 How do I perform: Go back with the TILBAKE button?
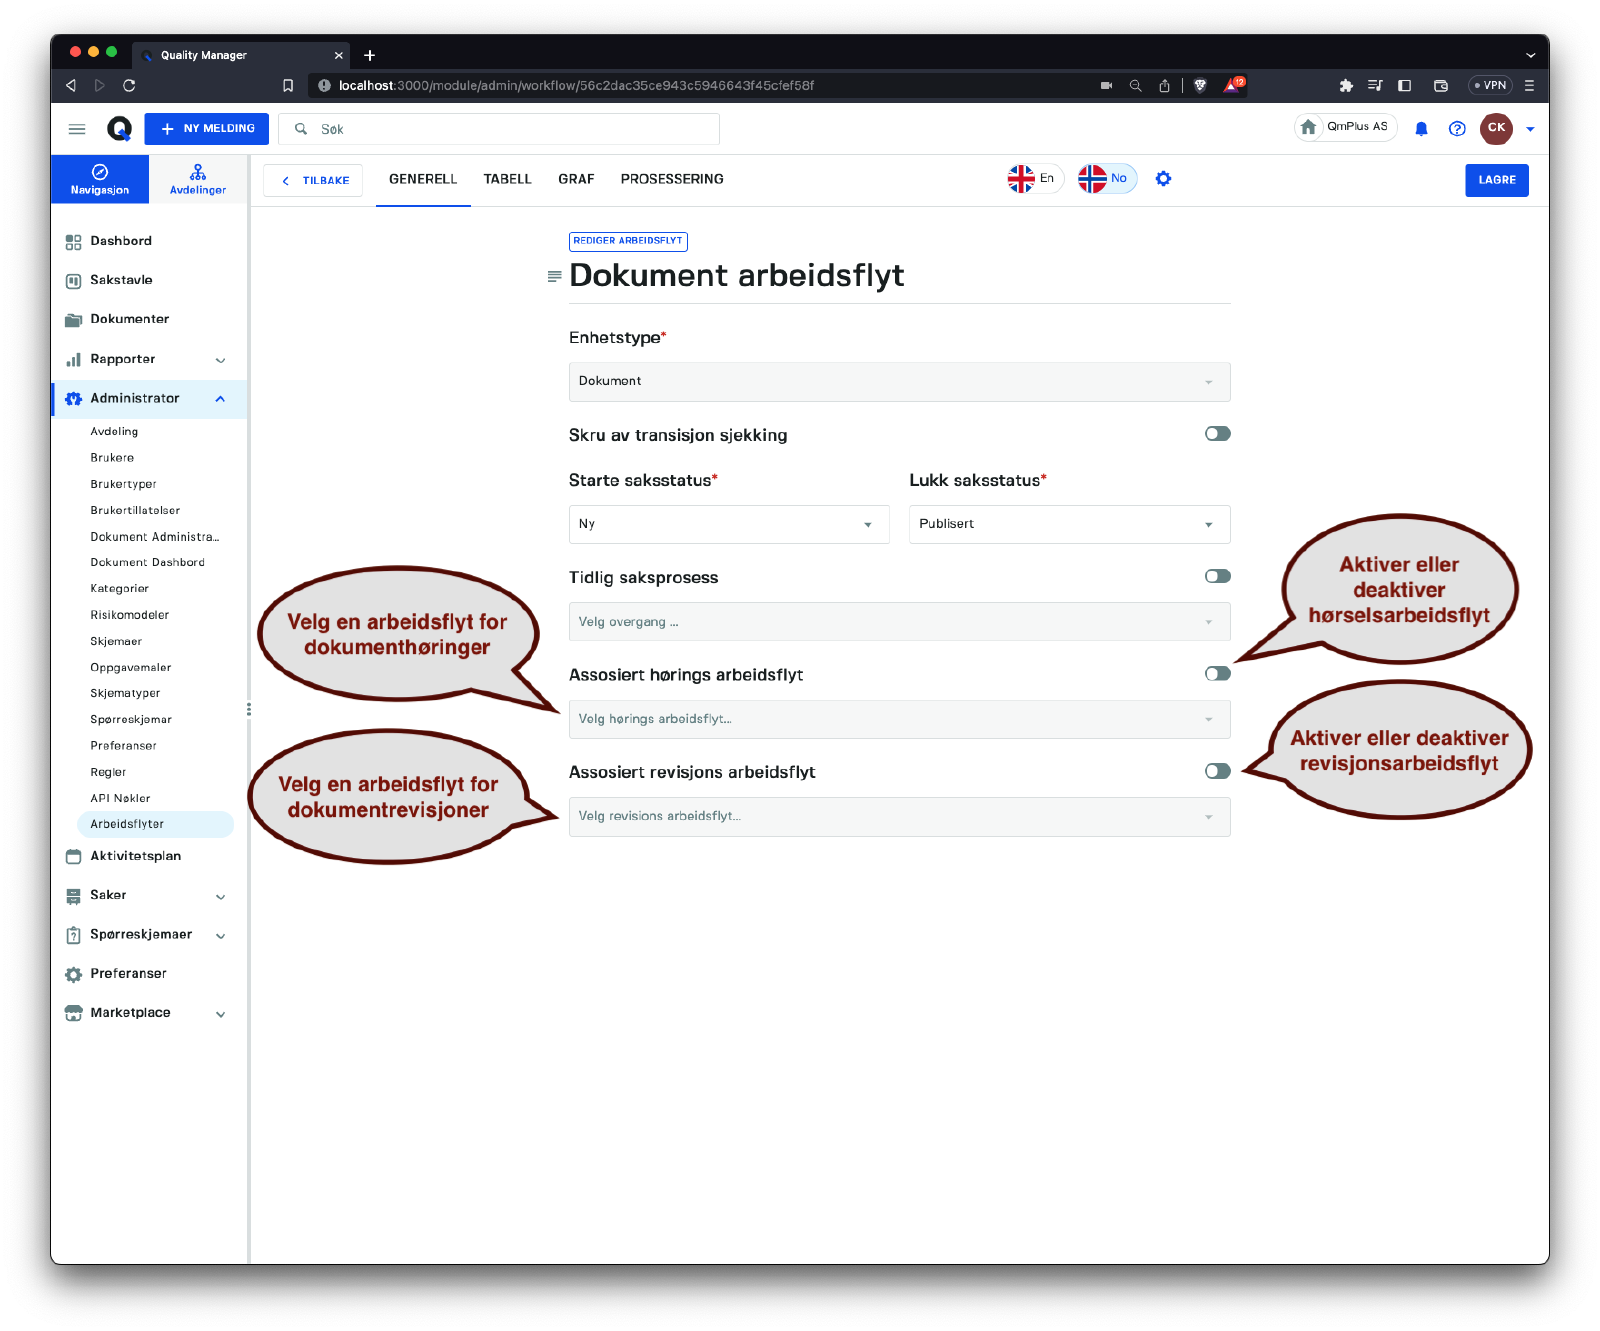tap(314, 181)
